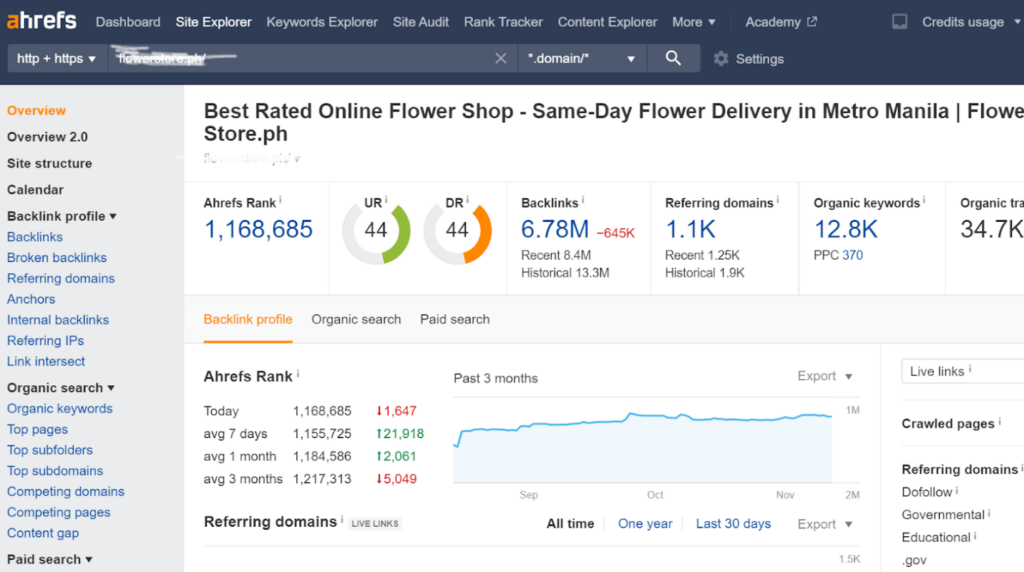The width and height of the screenshot is (1024, 572).
Task: Click info icon beside Organic keywords
Action: [x=924, y=200]
